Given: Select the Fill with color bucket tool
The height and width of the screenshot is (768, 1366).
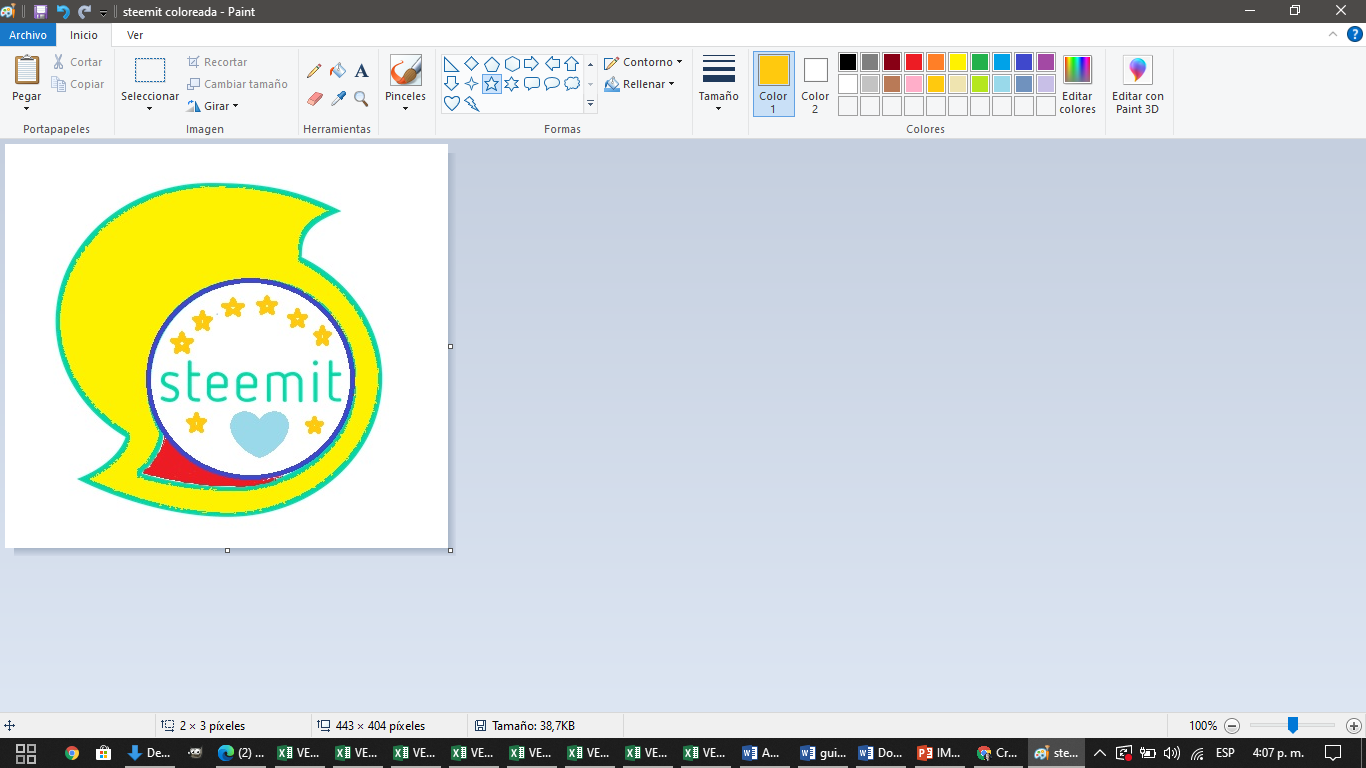Looking at the screenshot, I should pyautogui.click(x=338, y=71).
